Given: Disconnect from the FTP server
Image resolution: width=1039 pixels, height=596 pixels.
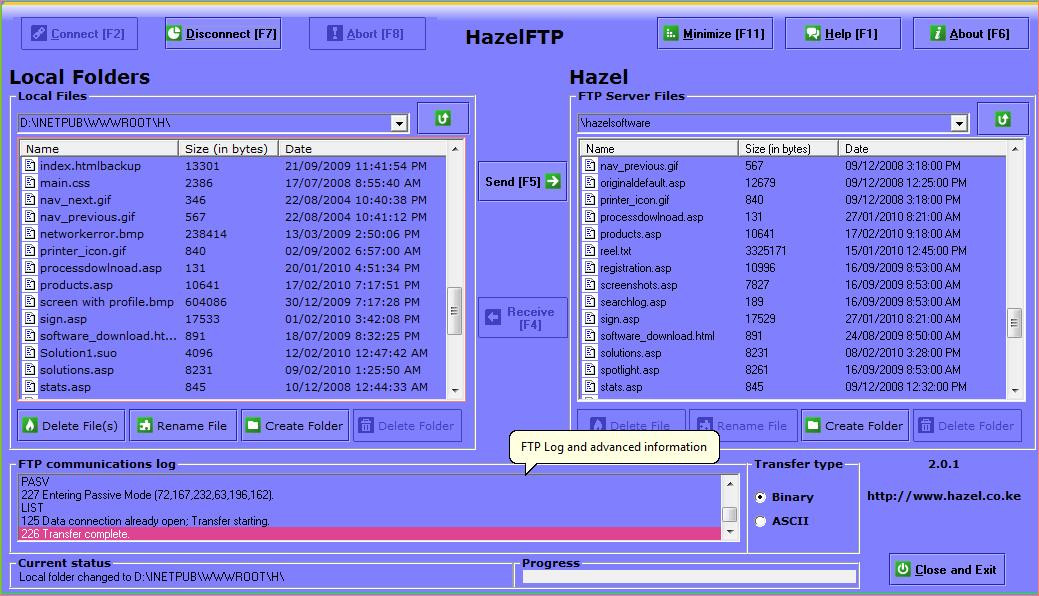Looking at the screenshot, I should tap(223, 34).
